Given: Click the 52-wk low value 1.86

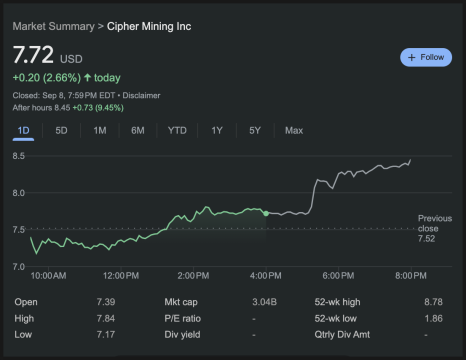Looking at the screenshot, I should pos(433,318).
